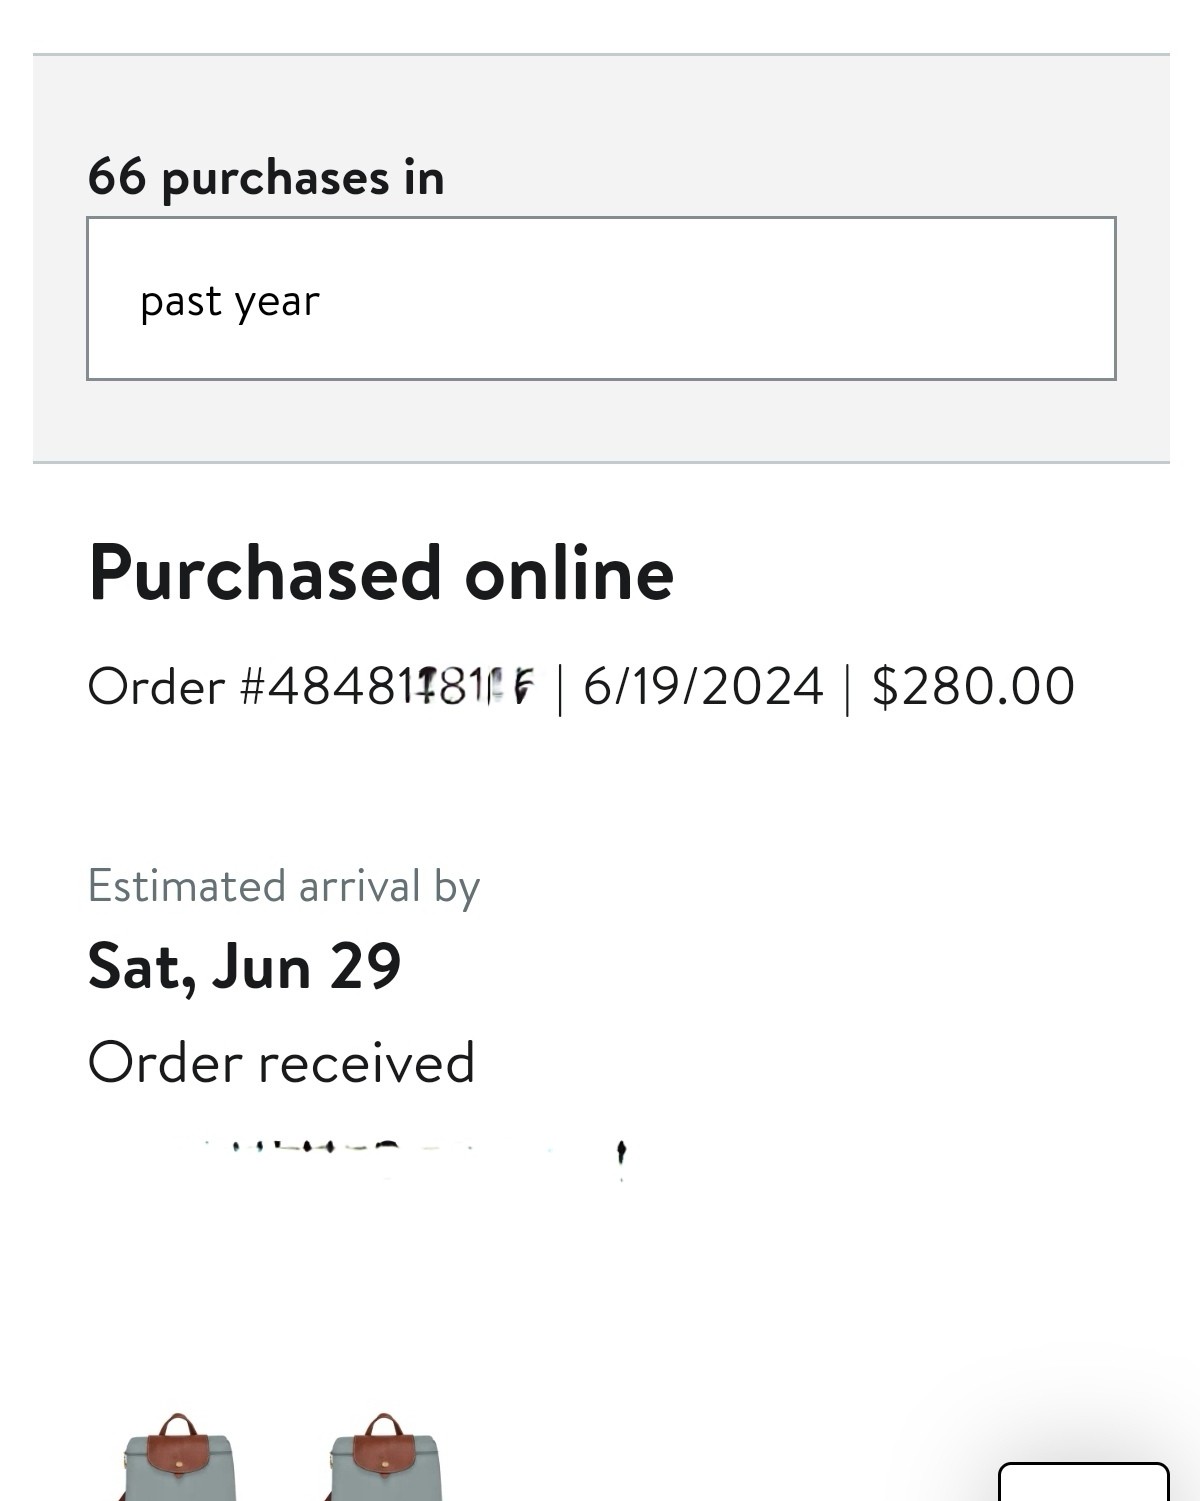The width and height of the screenshot is (1200, 1501).
Task: Click the "Order received" status text
Action: coord(281,1062)
